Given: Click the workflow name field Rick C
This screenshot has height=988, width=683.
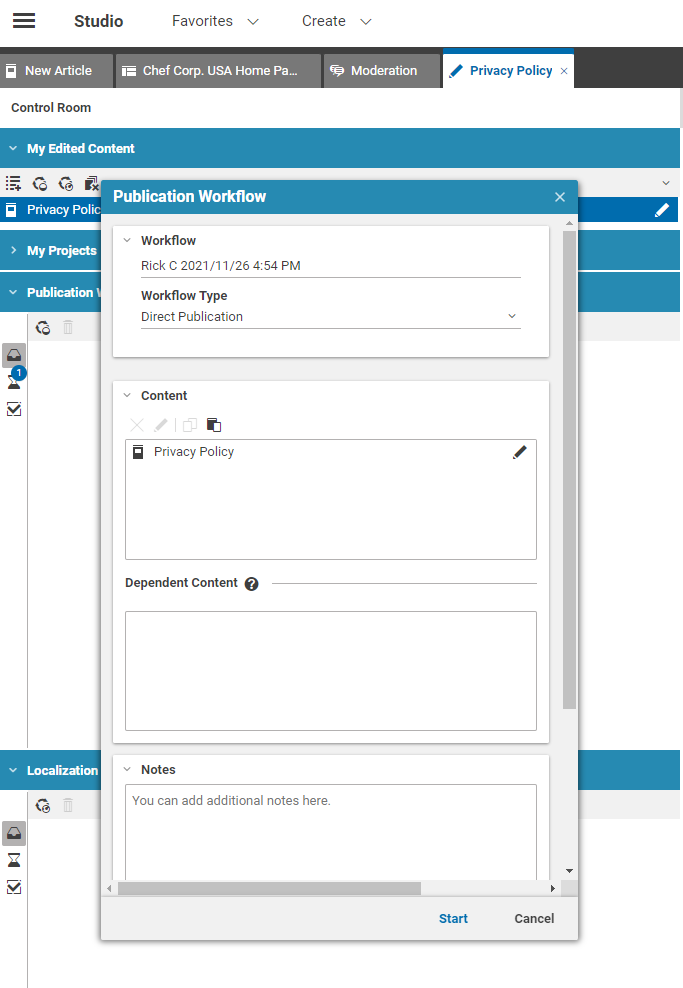Looking at the screenshot, I should pos(331,266).
